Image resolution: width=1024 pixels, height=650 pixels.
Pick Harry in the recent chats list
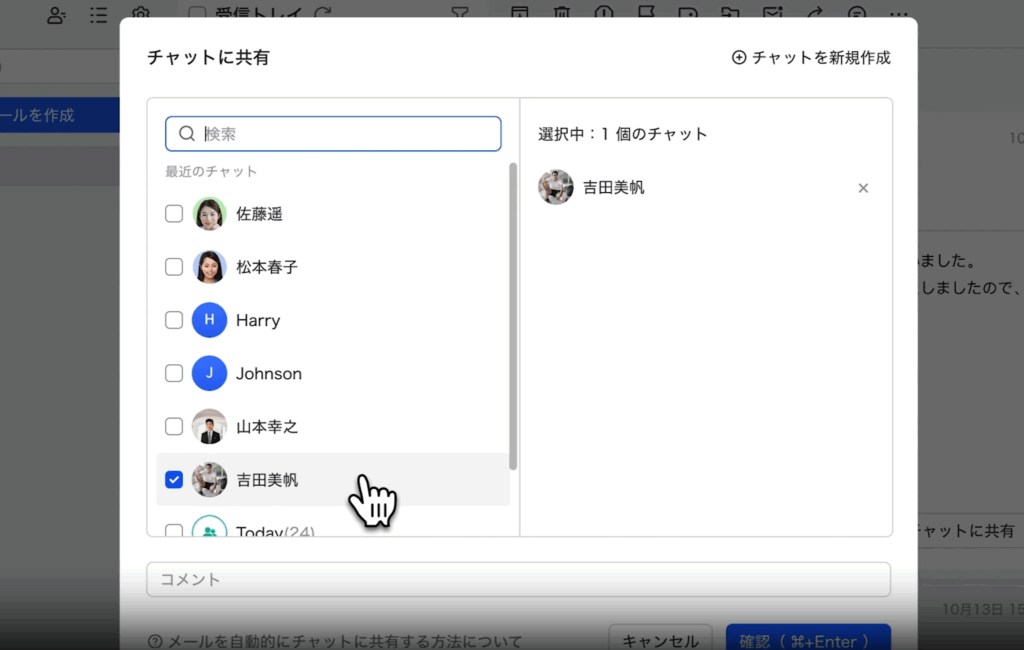(258, 321)
